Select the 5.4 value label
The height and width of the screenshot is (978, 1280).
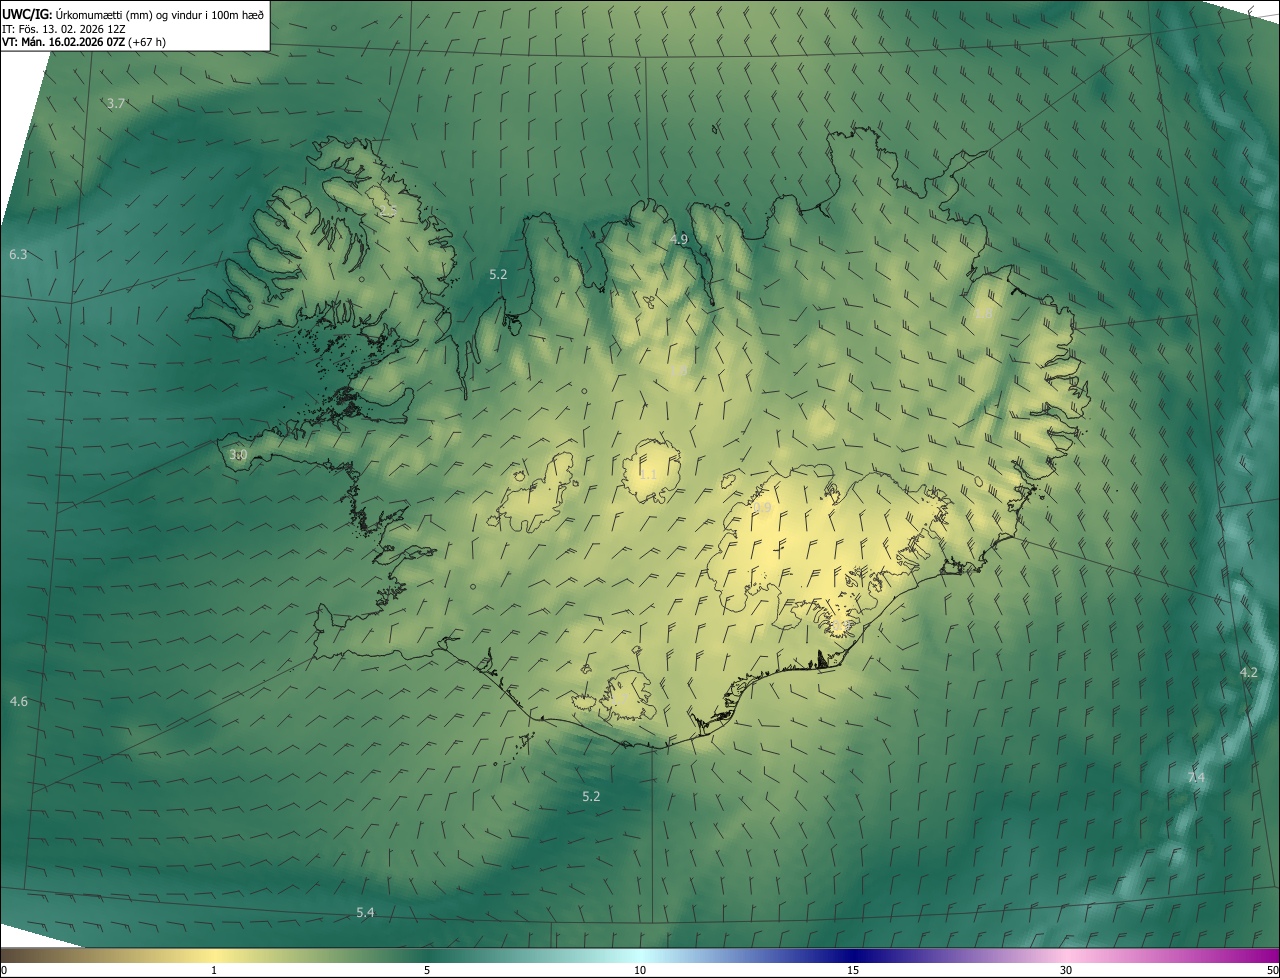click(x=365, y=913)
